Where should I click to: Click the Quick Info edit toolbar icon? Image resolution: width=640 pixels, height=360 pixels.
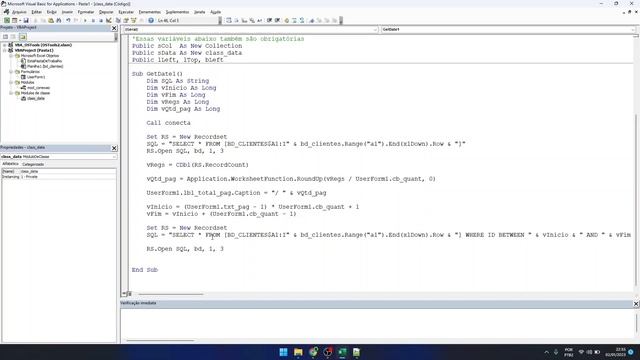coord(244,20)
